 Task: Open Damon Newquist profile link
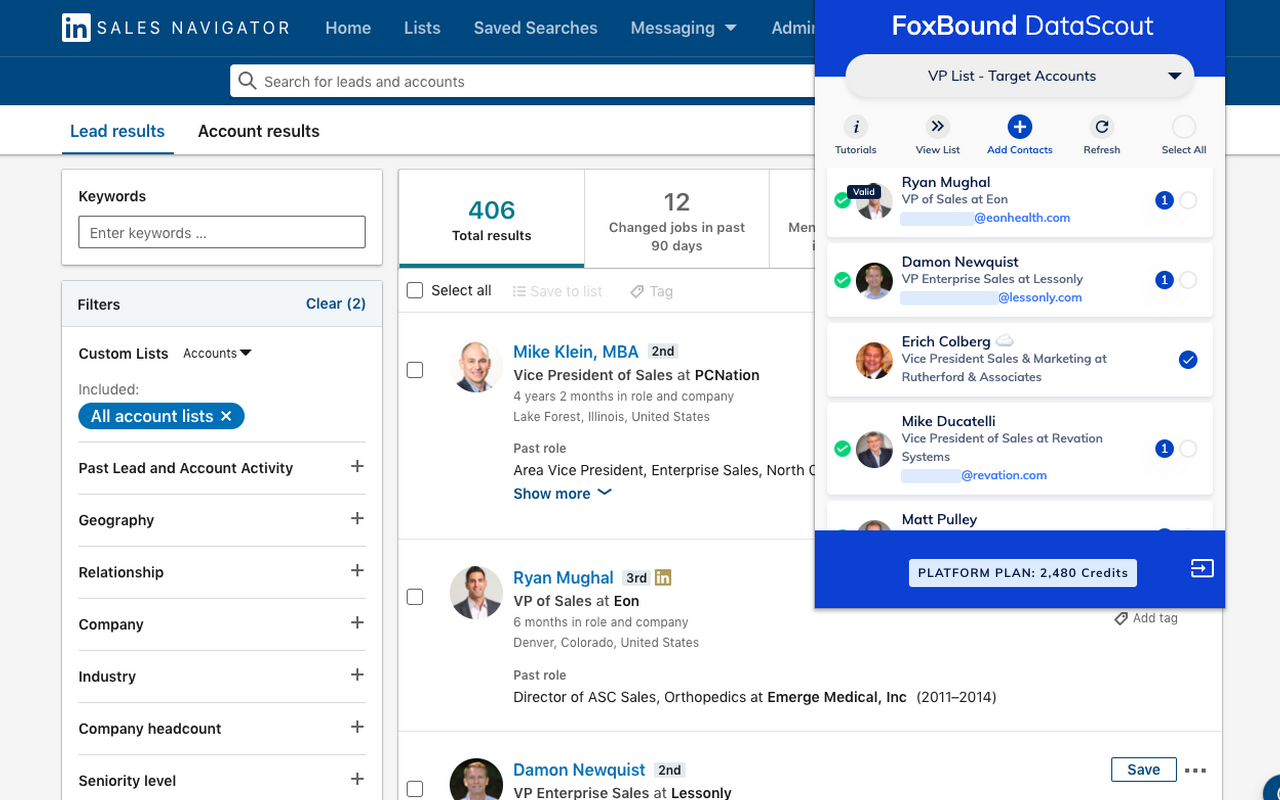click(579, 770)
